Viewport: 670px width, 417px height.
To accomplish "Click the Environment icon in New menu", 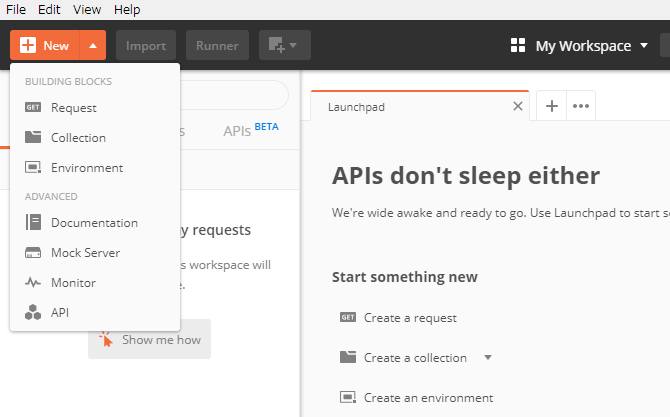I will (x=33, y=168).
